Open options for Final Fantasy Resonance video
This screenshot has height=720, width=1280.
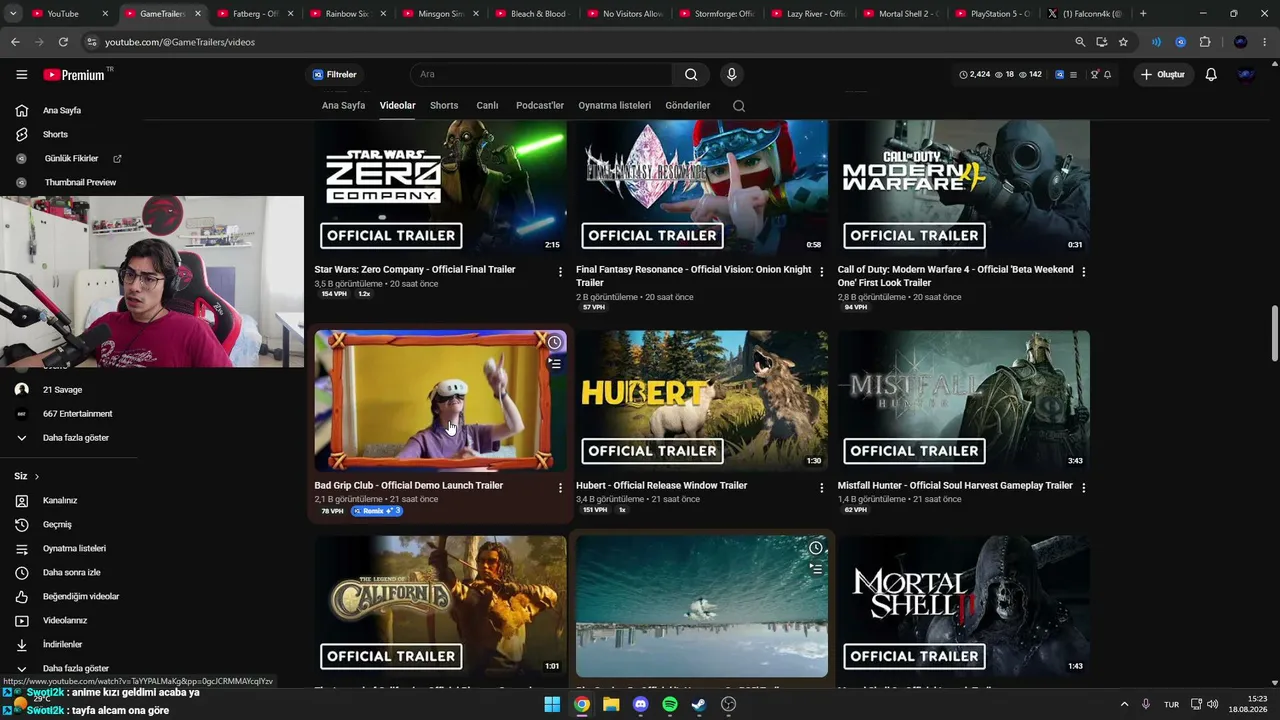pos(822,271)
